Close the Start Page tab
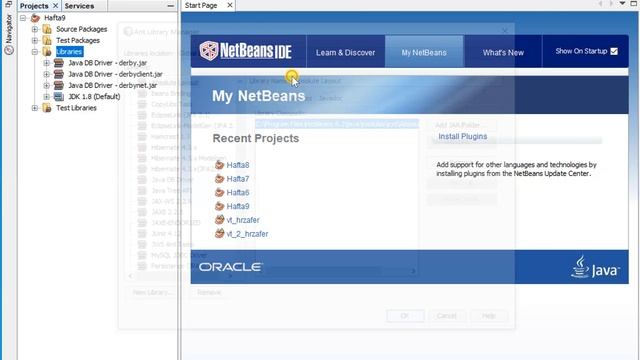The width and height of the screenshot is (640, 360). (230, 5)
